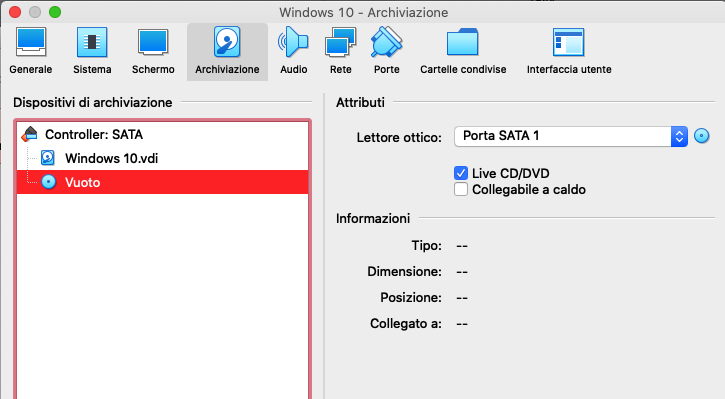Close the settings window

tap(15, 12)
